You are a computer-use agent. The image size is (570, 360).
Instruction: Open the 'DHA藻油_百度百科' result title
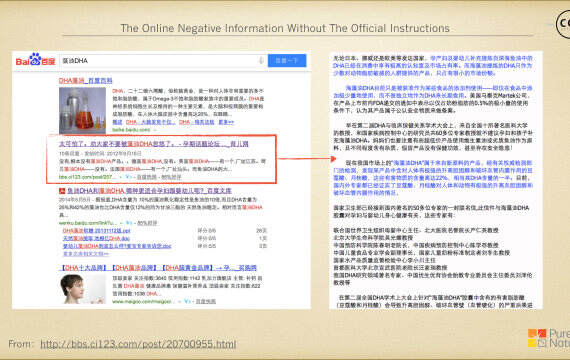click(x=86, y=81)
